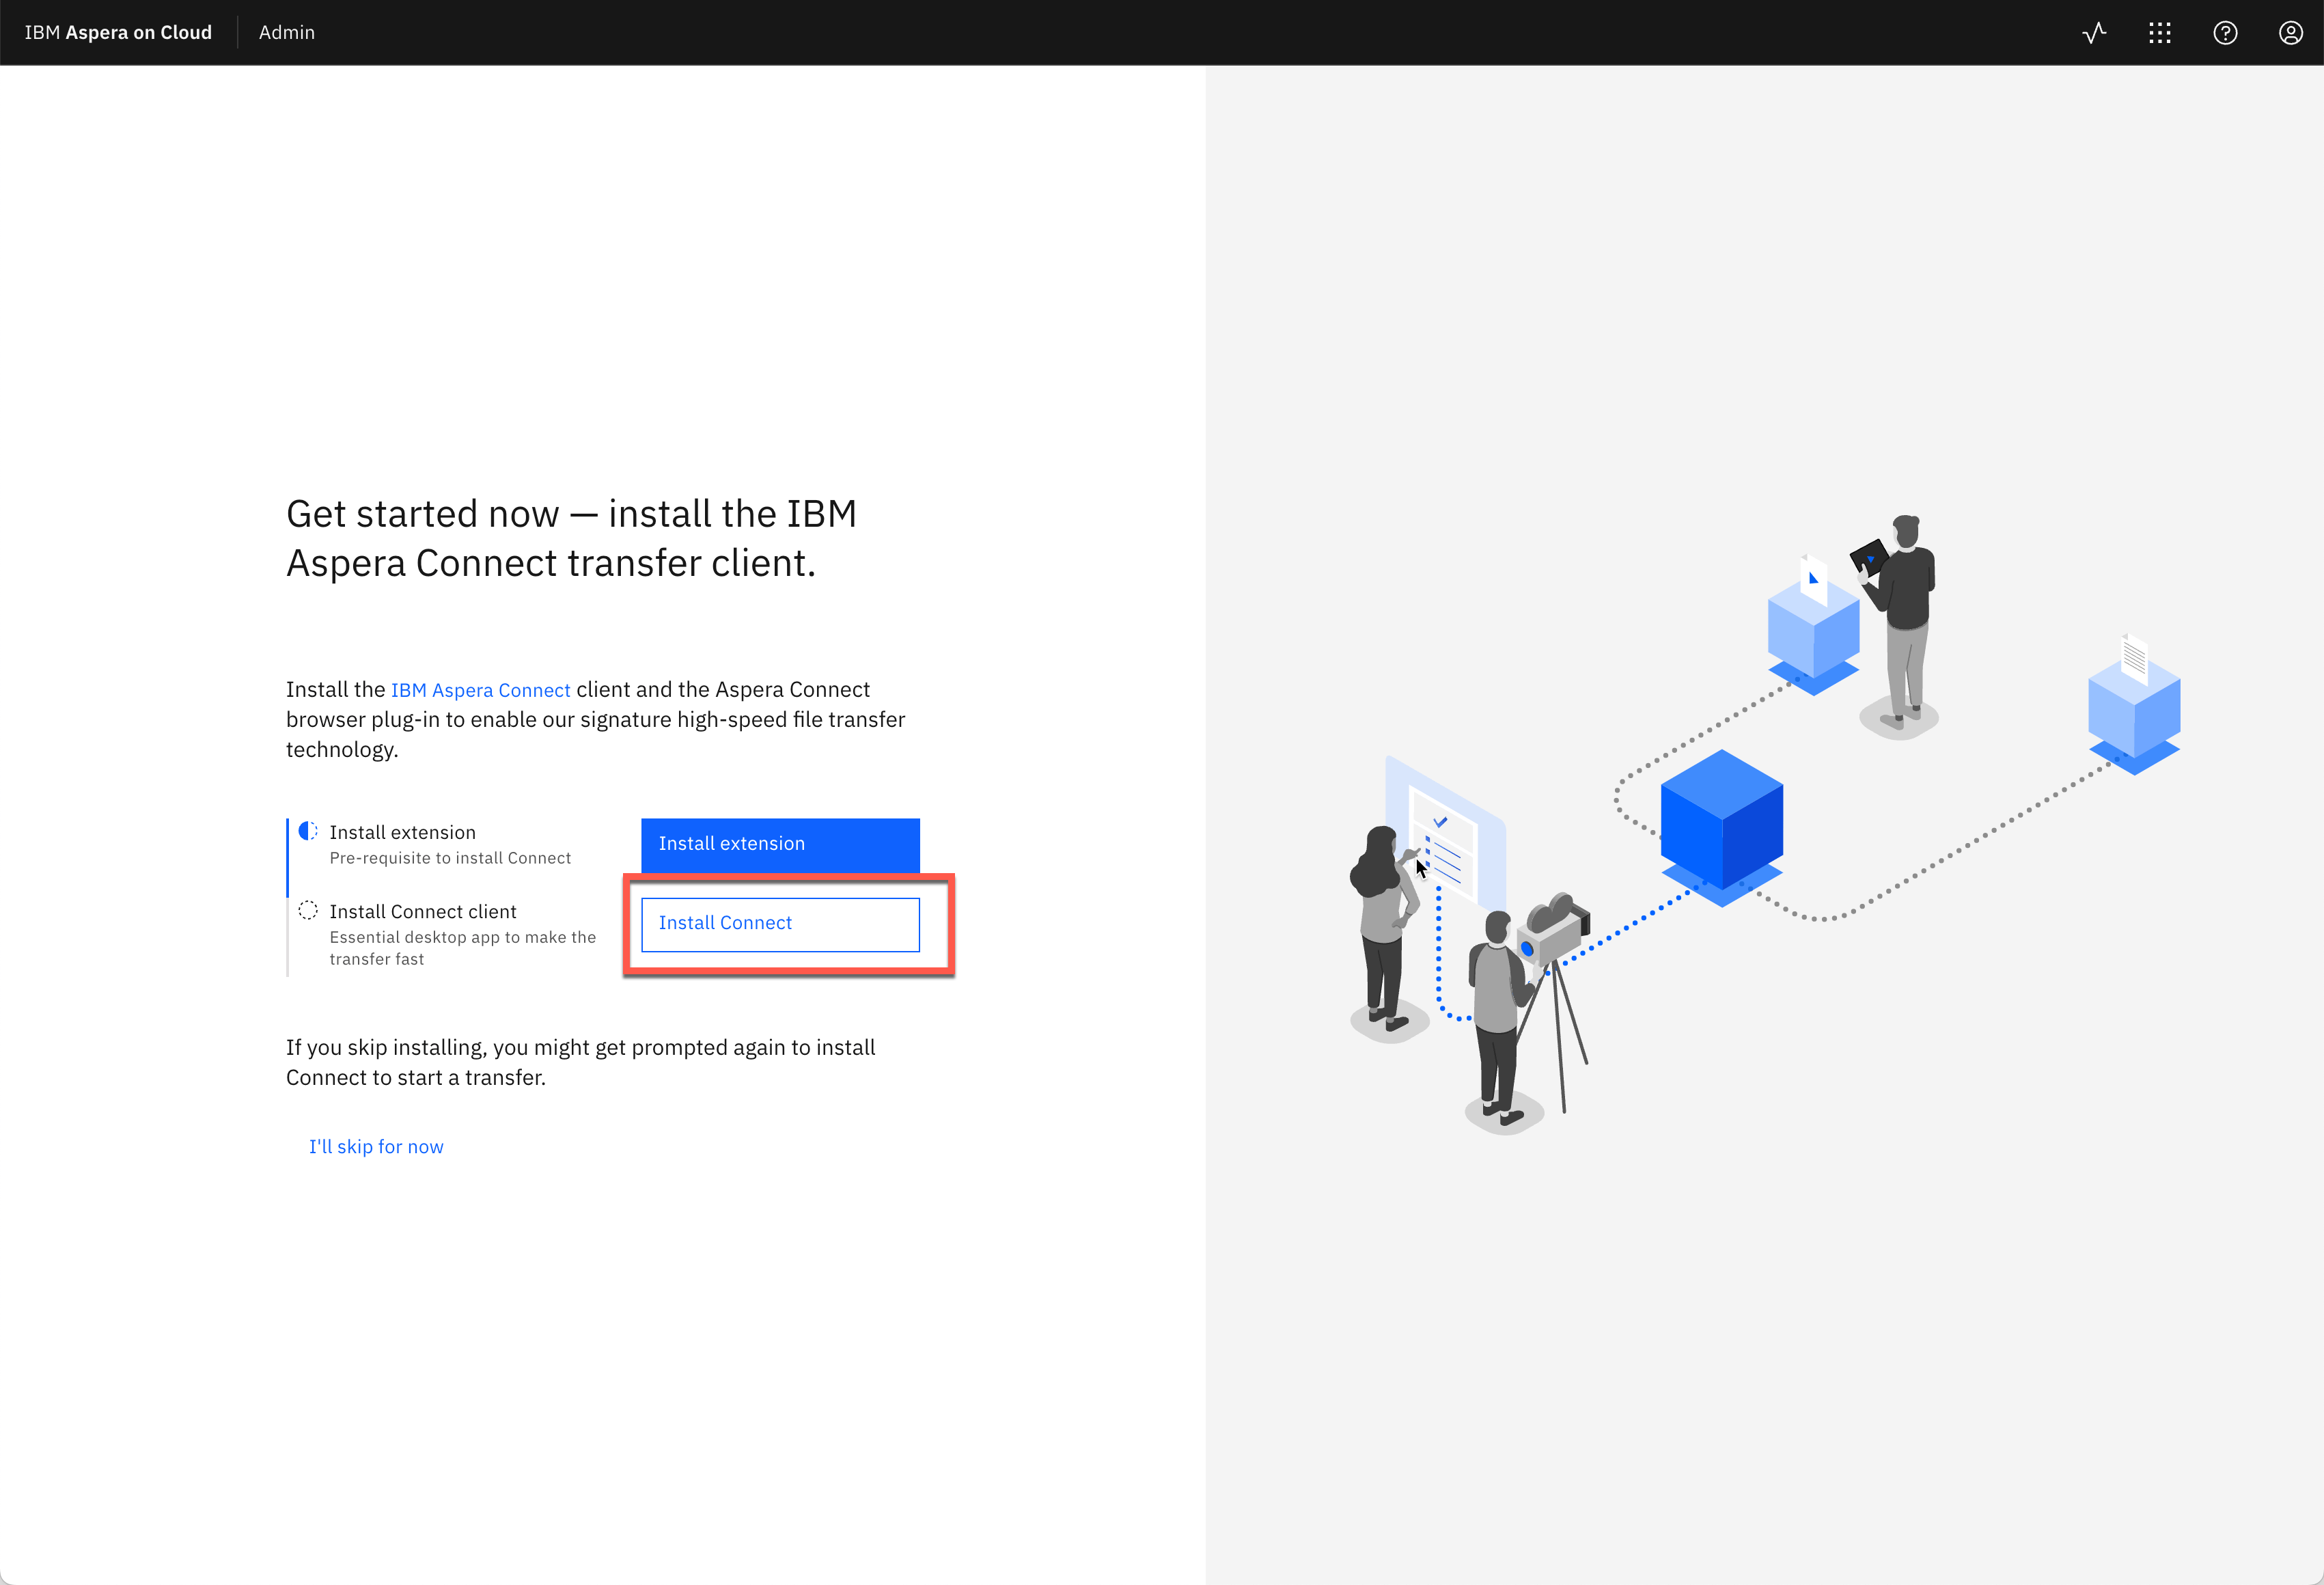The width and height of the screenshot is (2324, 1585).
Task: Click the blue Install extension button
Action: pos(780,844)
